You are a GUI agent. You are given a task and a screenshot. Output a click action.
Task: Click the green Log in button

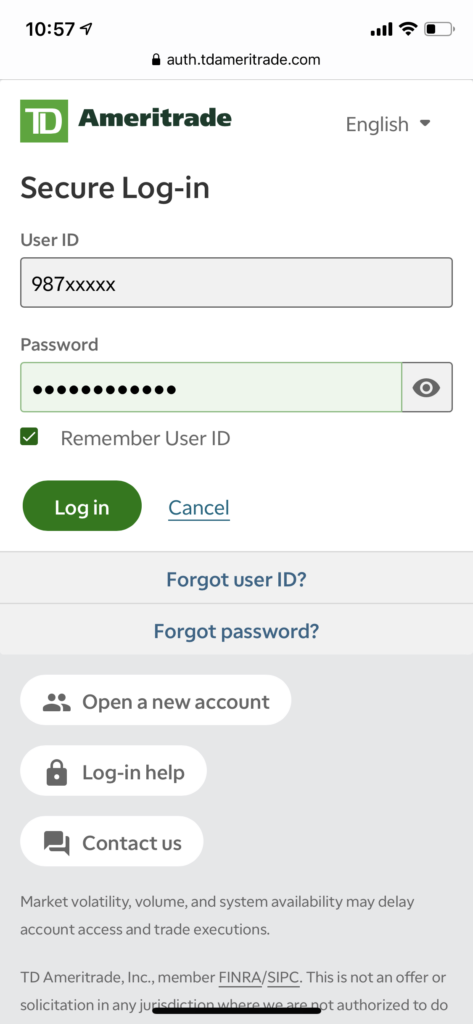pyautogui.click(x=82, y=507)
